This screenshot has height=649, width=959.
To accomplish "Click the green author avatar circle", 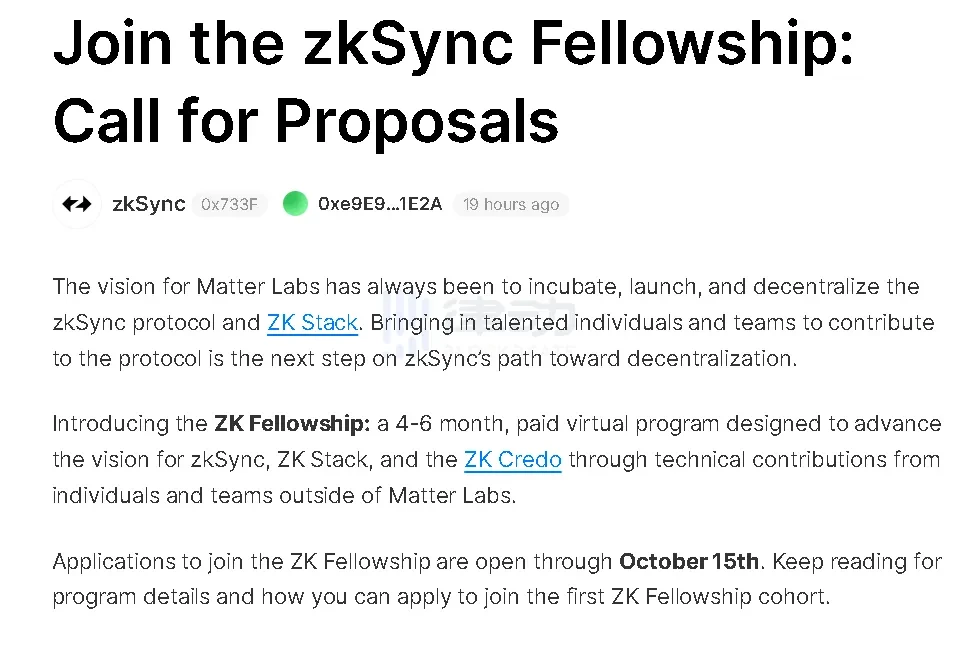I will (295, 204).
